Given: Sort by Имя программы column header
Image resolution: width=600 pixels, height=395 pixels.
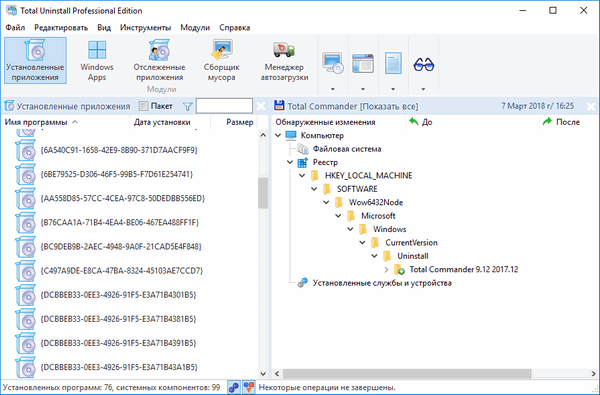Looking at the screenshot, I should point(65,122).
